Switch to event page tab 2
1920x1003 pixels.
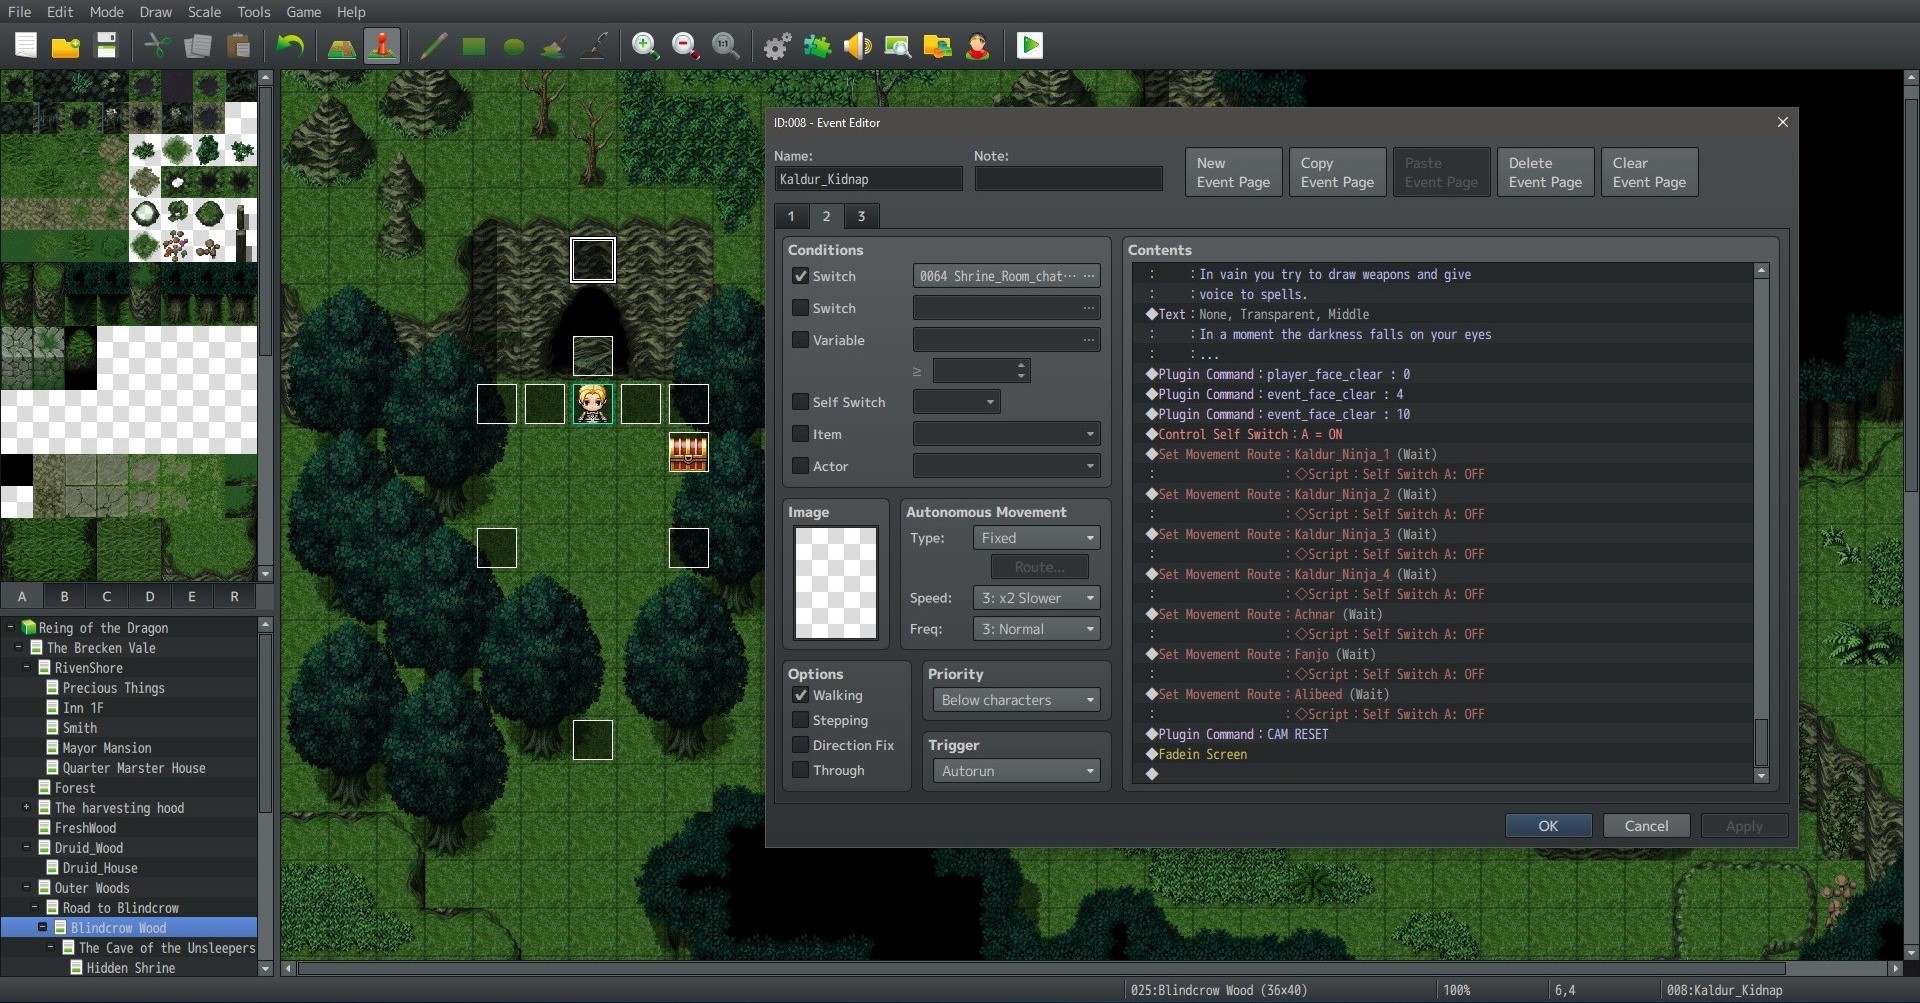(x=826, y=216)
